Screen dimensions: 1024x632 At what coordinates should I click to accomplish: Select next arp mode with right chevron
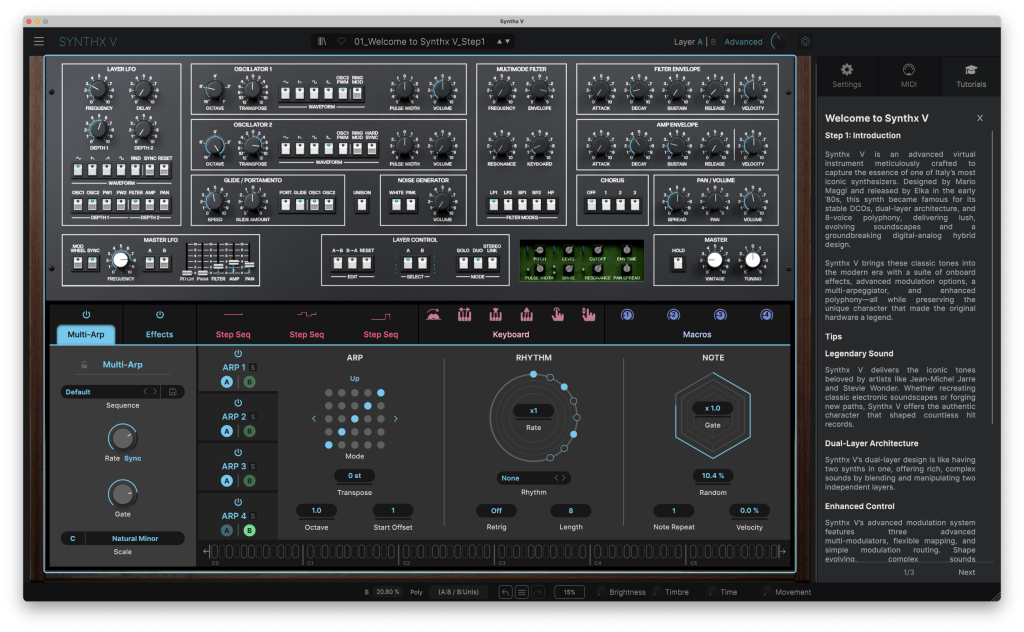(395, 419)
